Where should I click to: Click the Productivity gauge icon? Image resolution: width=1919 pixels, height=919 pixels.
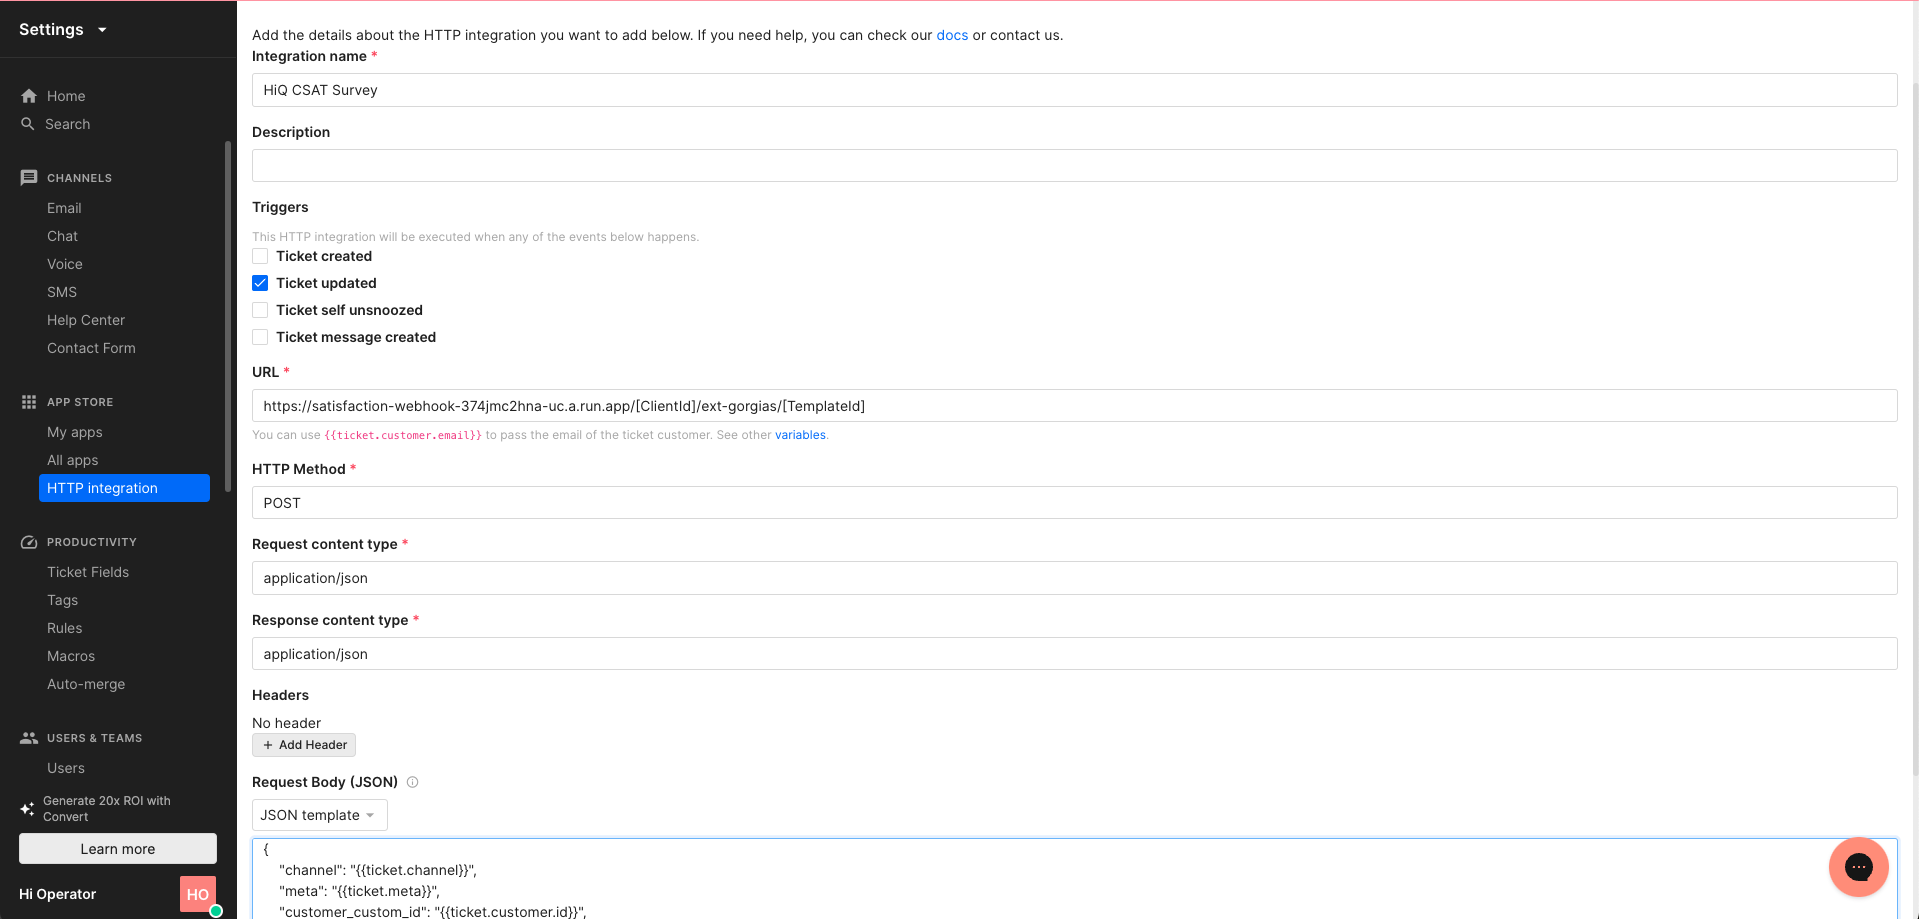29,542
